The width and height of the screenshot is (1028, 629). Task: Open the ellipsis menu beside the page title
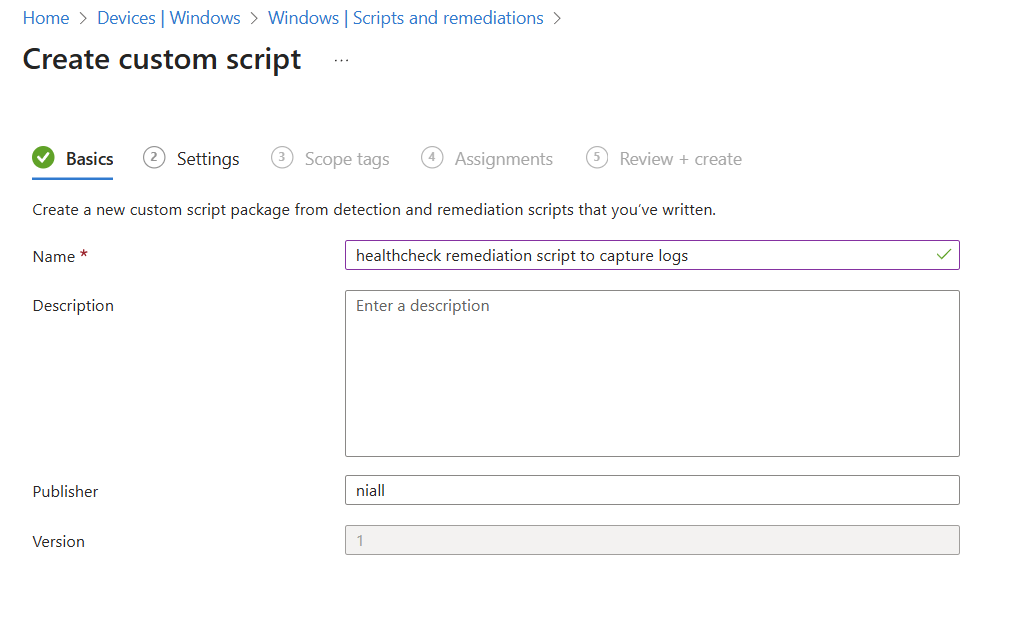pos(342,60)
